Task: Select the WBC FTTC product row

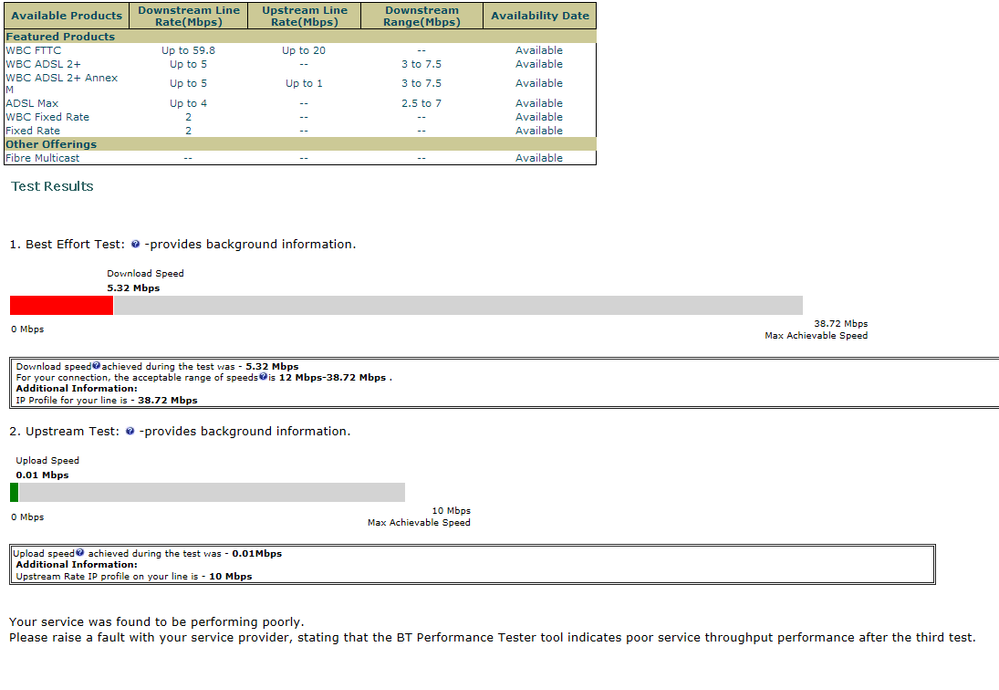Action: pos(300,50)
